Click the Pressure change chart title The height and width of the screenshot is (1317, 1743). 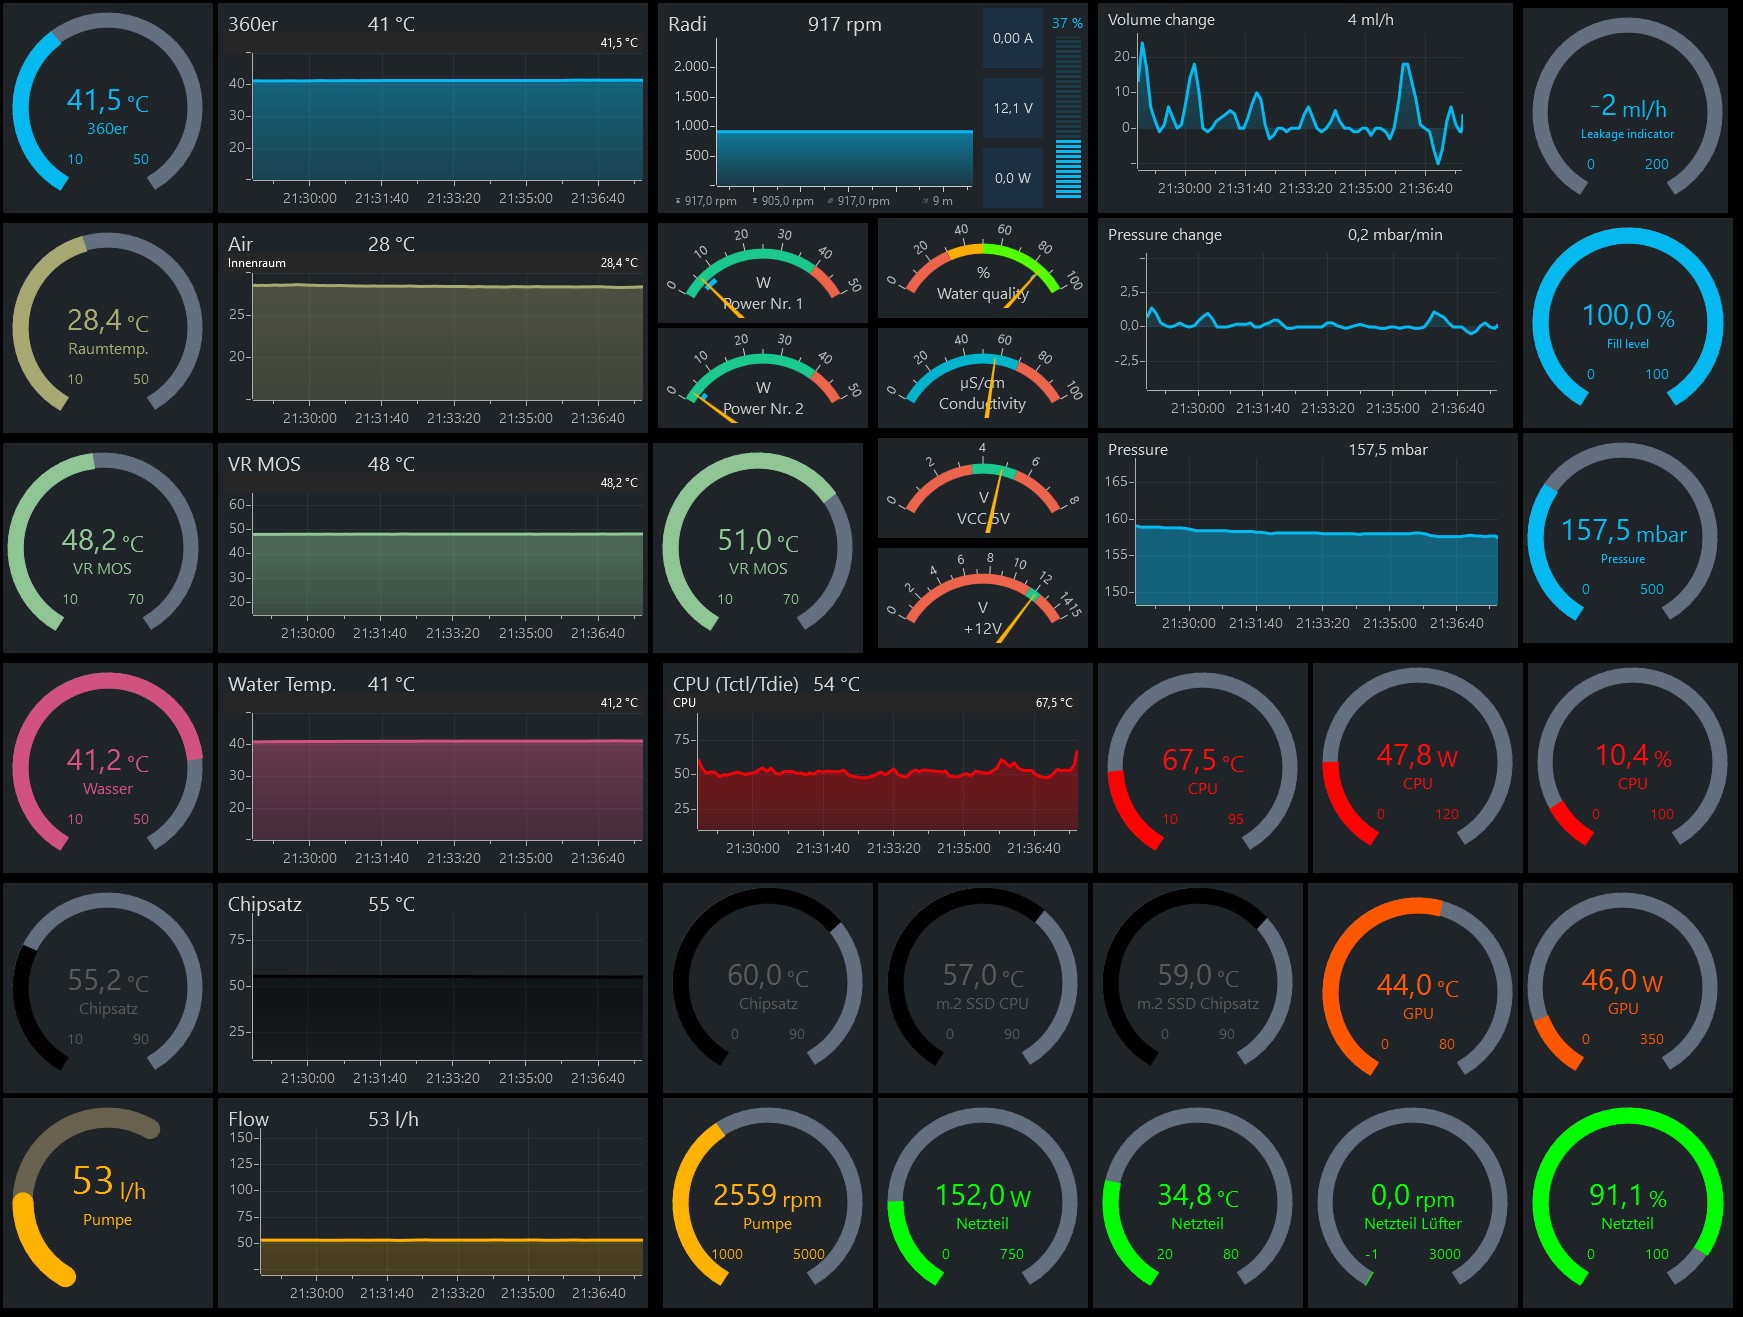click(x=1164, y=235)
